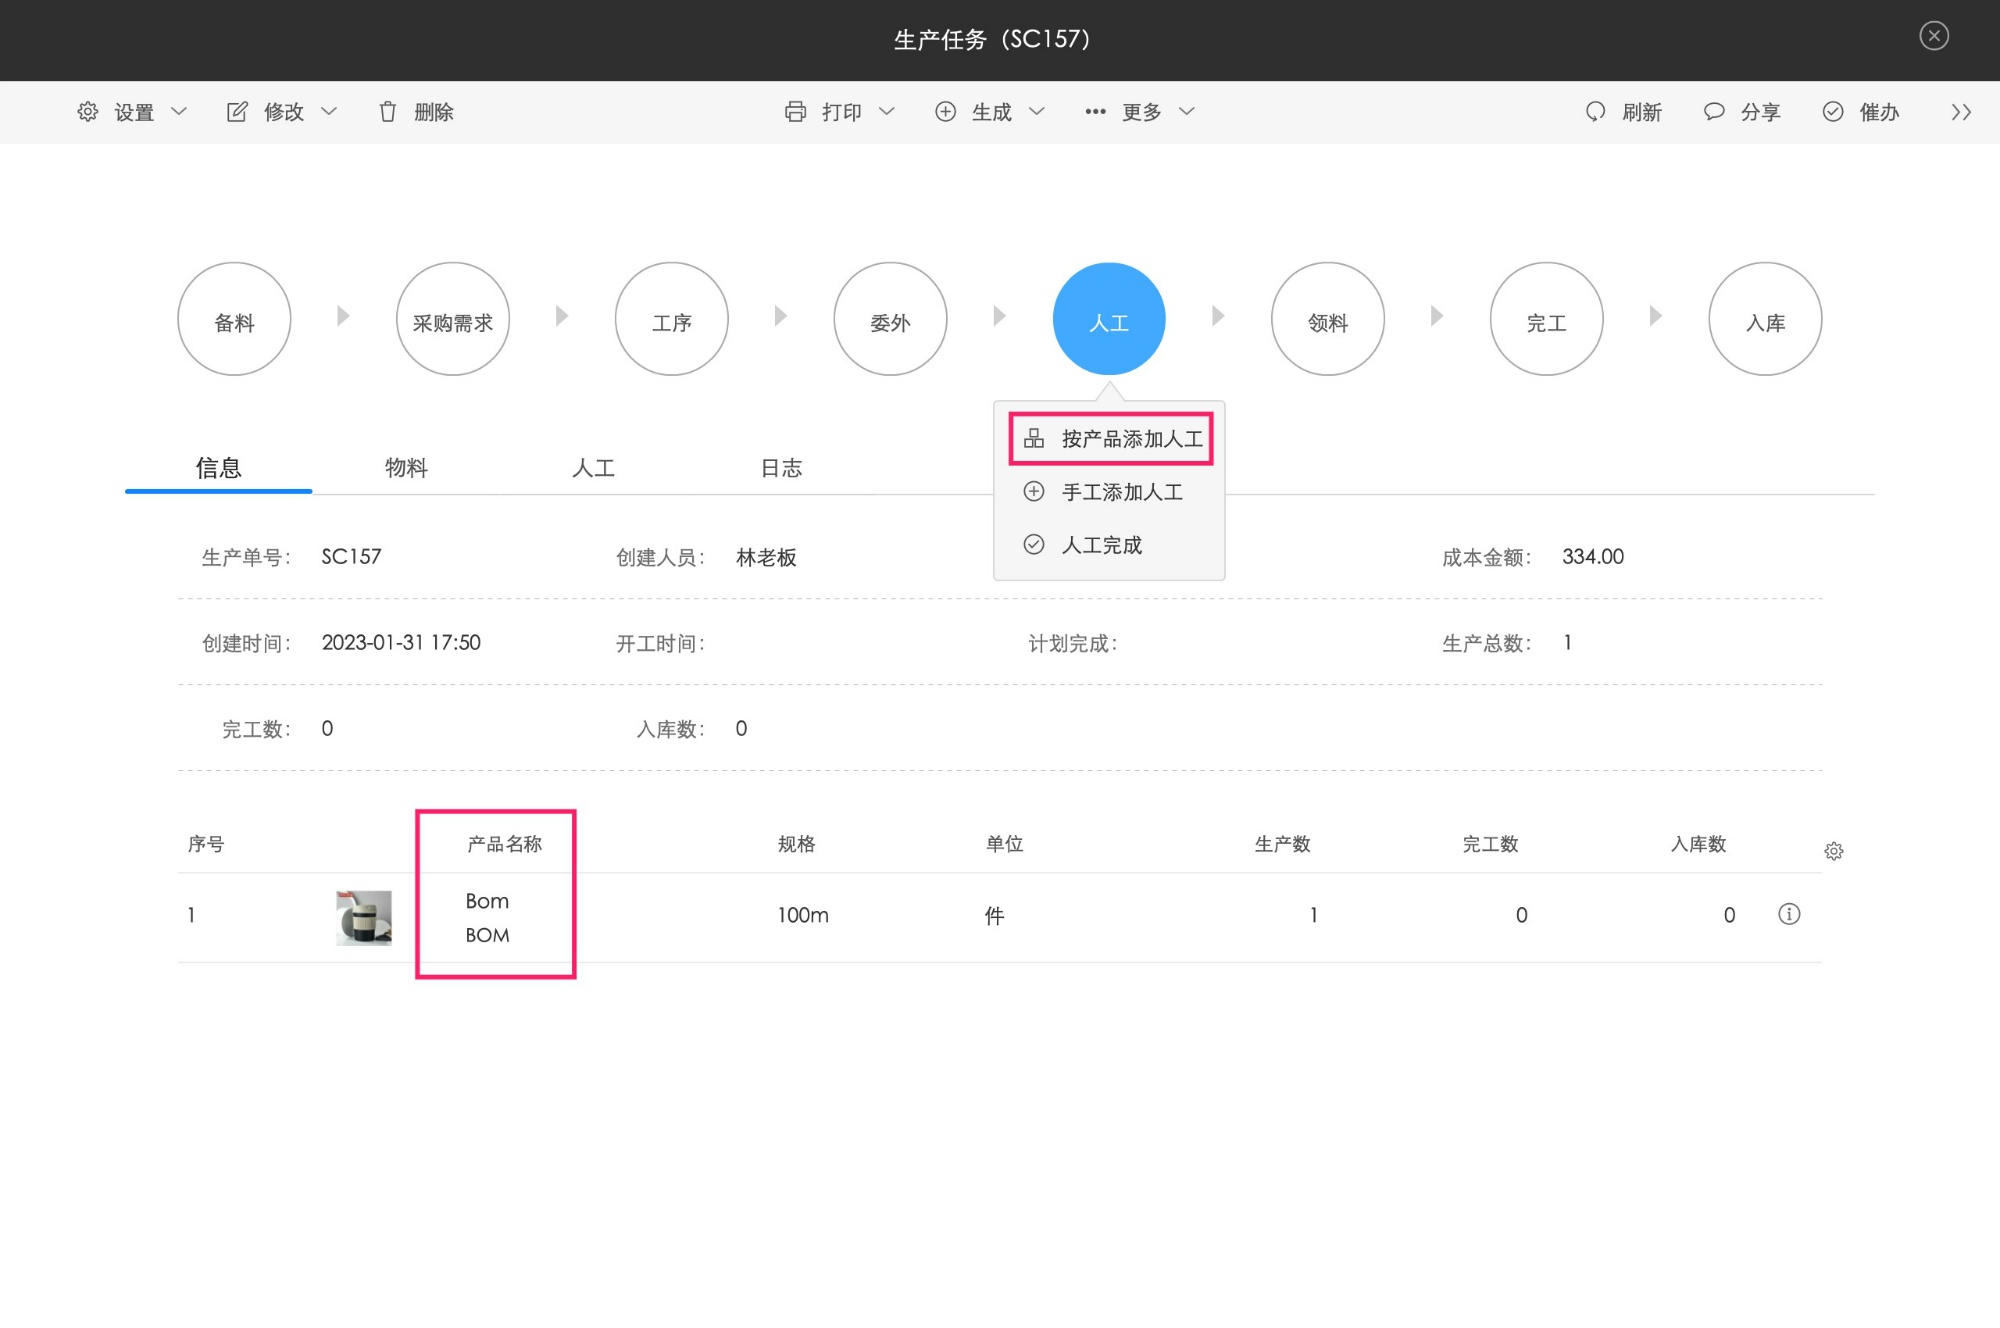Click the product thumbnail image

click(364, 917)
